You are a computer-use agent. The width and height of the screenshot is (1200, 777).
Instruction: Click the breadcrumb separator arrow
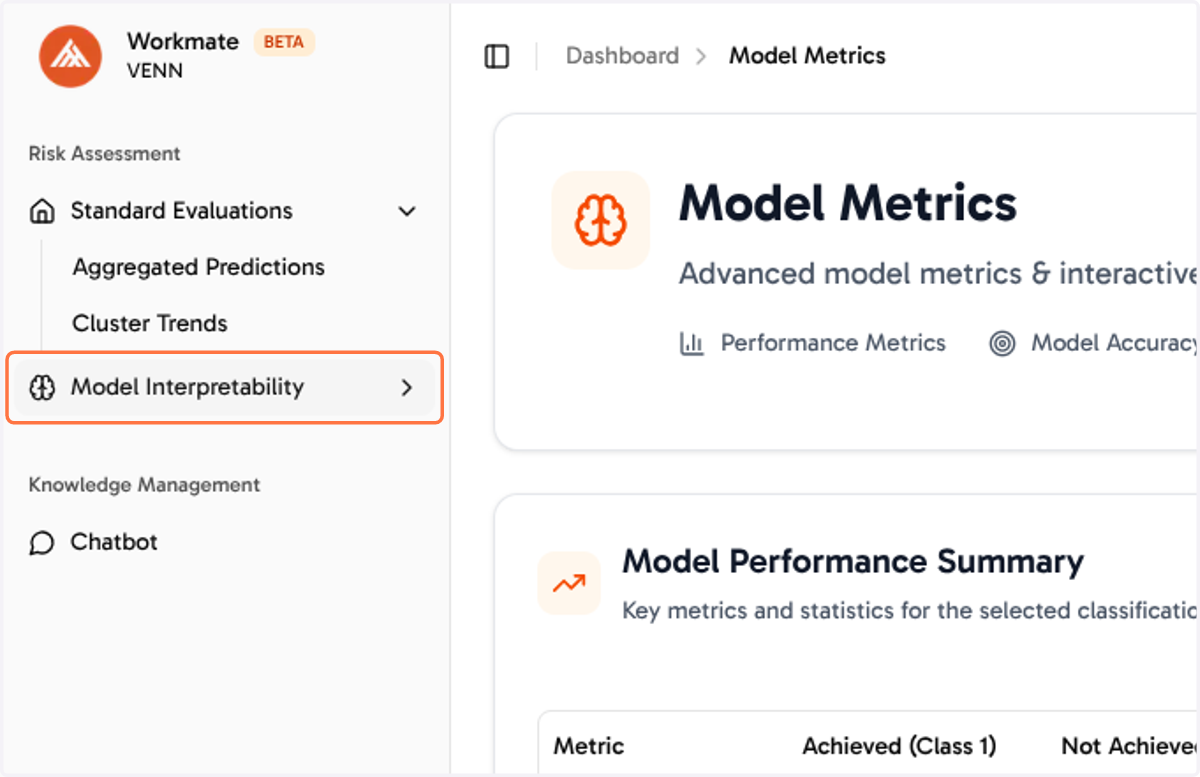tap(702, 56)
